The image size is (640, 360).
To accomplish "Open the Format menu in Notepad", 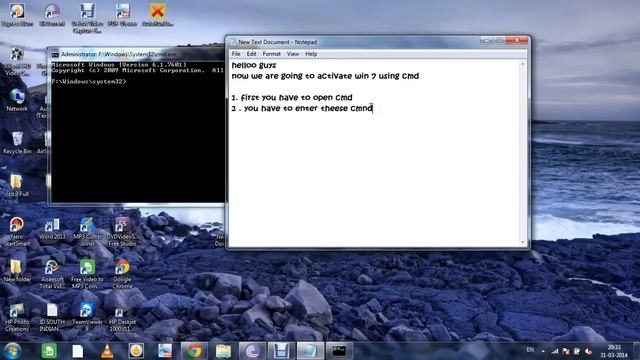I will (271, 54).
